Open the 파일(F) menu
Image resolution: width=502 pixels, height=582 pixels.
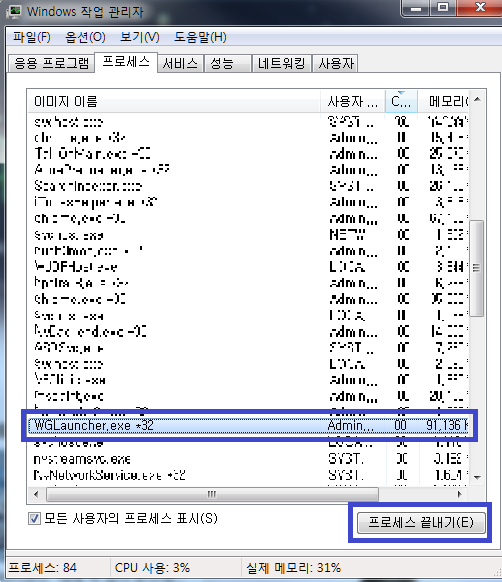point(32,37)
